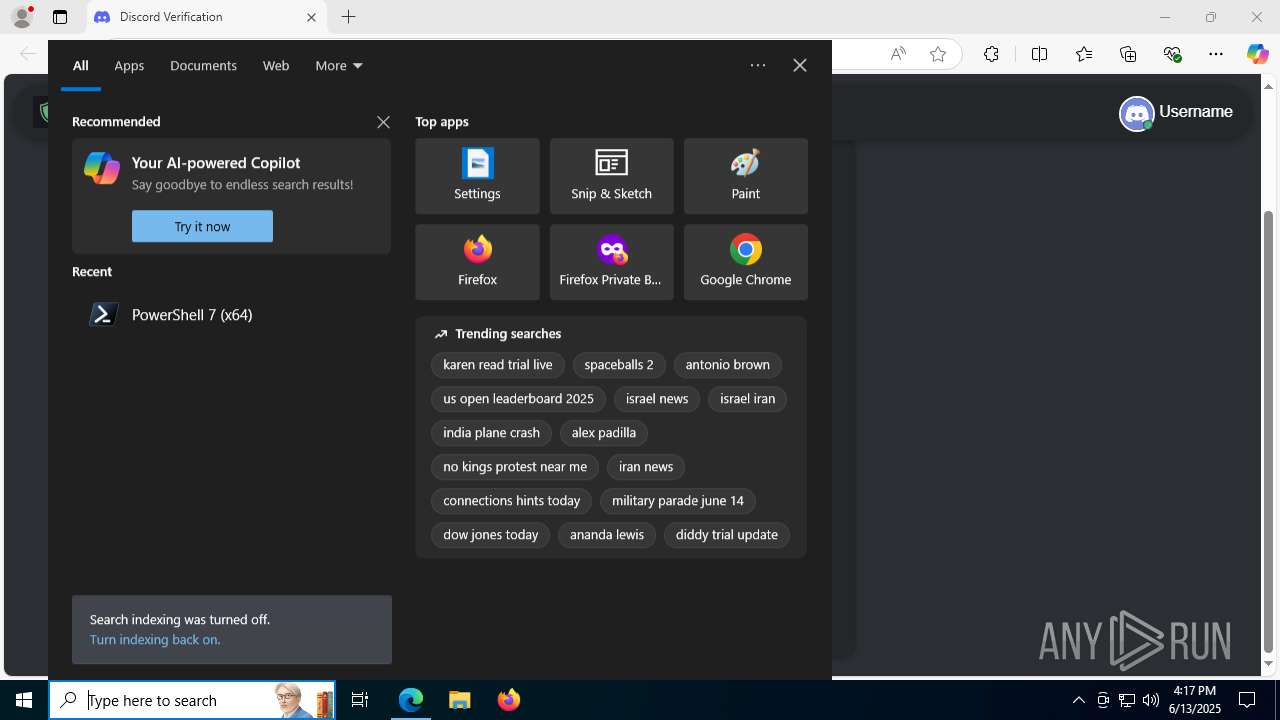Search trending 'dow jones today'
1280x720 pixels.
pyautogui.click(x=491, y=535)
